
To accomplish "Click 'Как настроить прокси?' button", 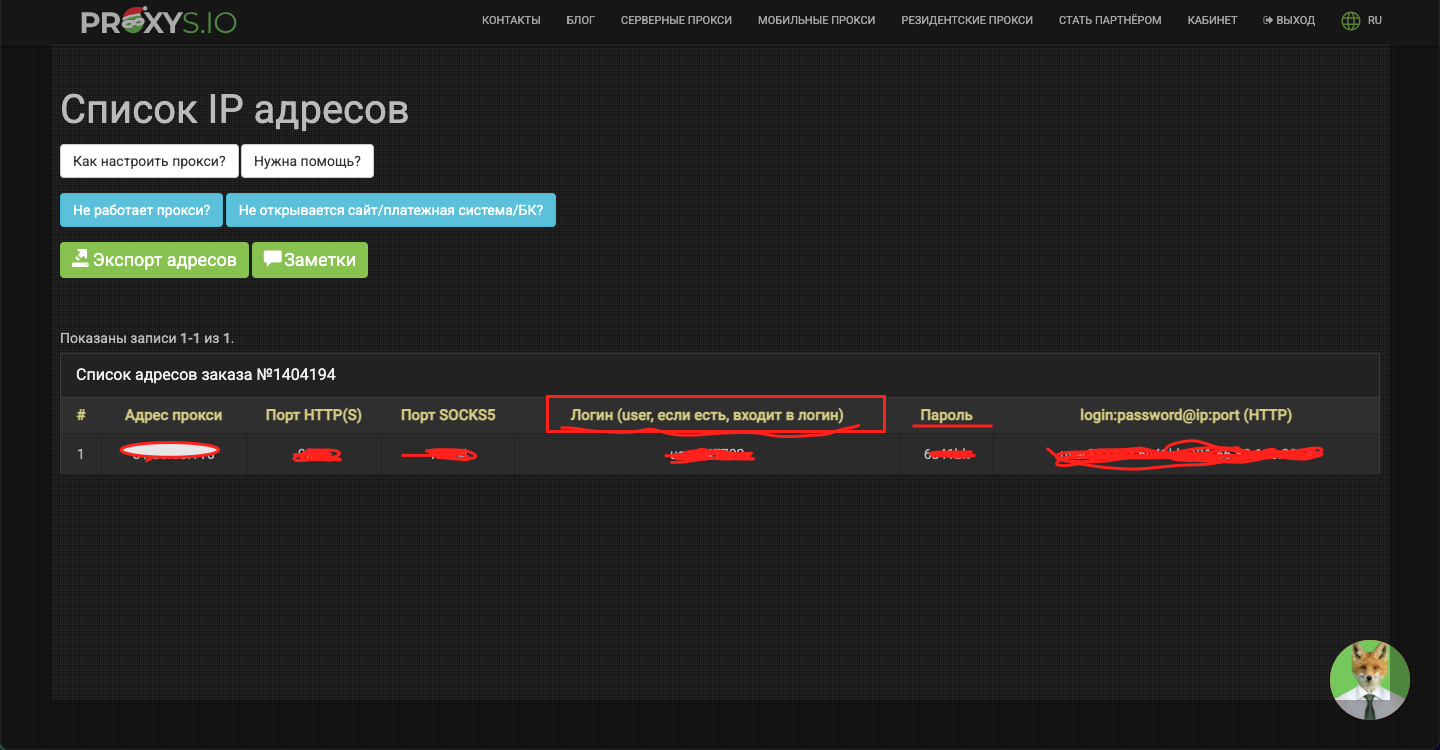I will click(x=149, y=161).
